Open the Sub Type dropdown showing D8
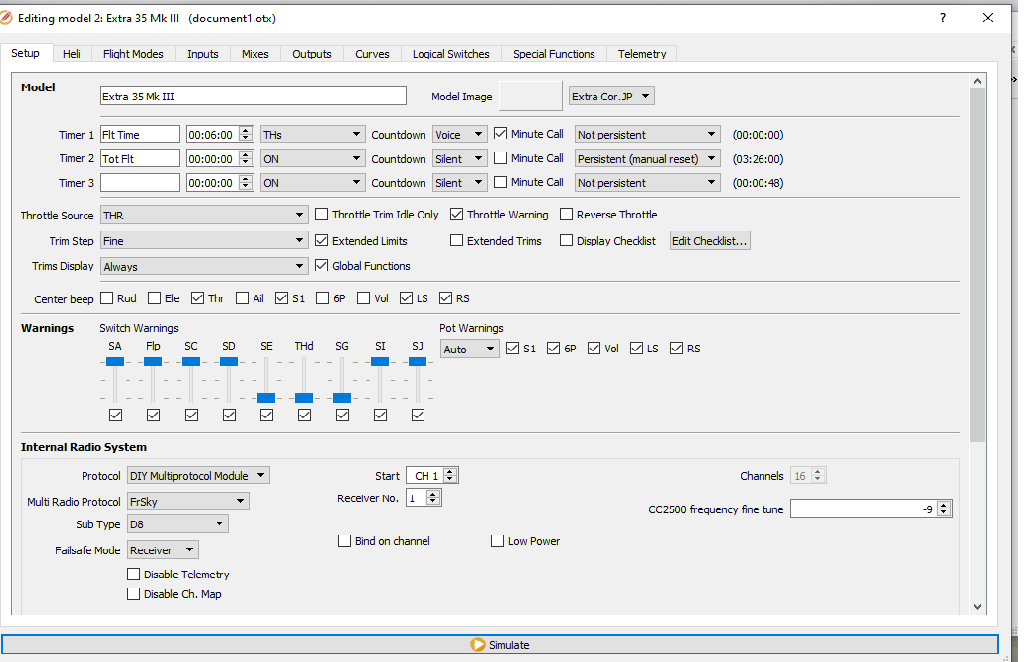 177,523
